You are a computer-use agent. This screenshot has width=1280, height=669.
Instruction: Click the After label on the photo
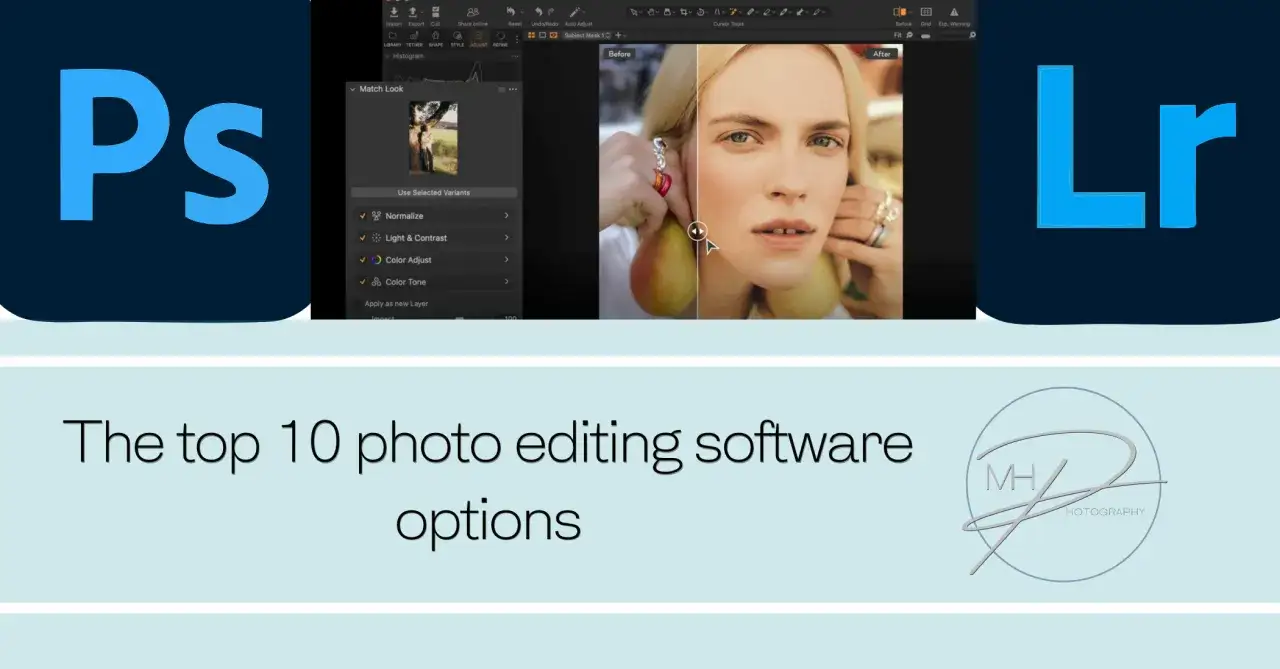[x=882, y=54]
